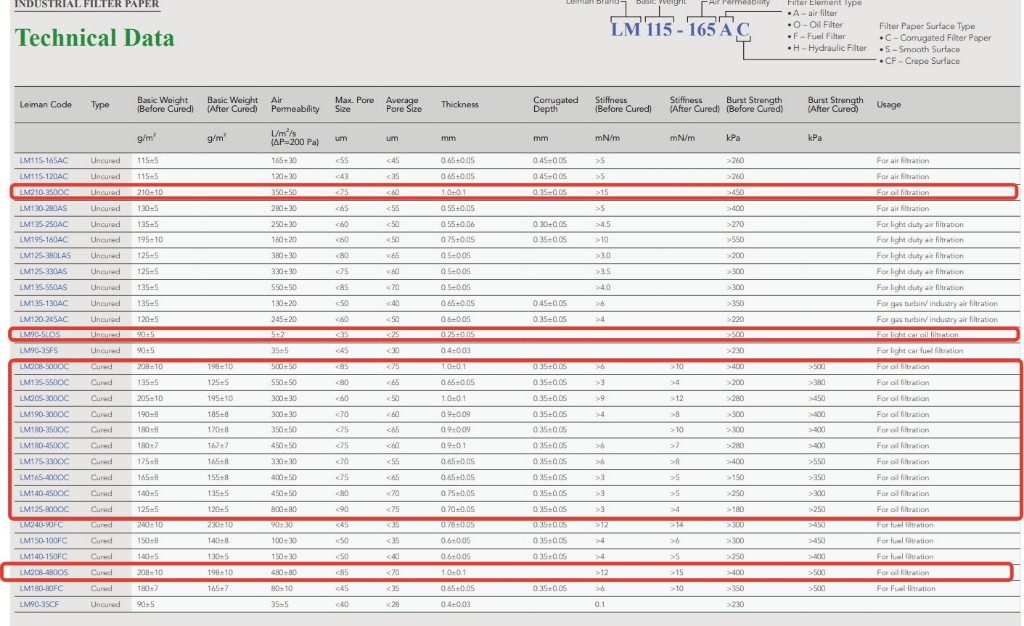Click the '5±2' air permeability value
The image size is (1024, 626).
point(278,335)
